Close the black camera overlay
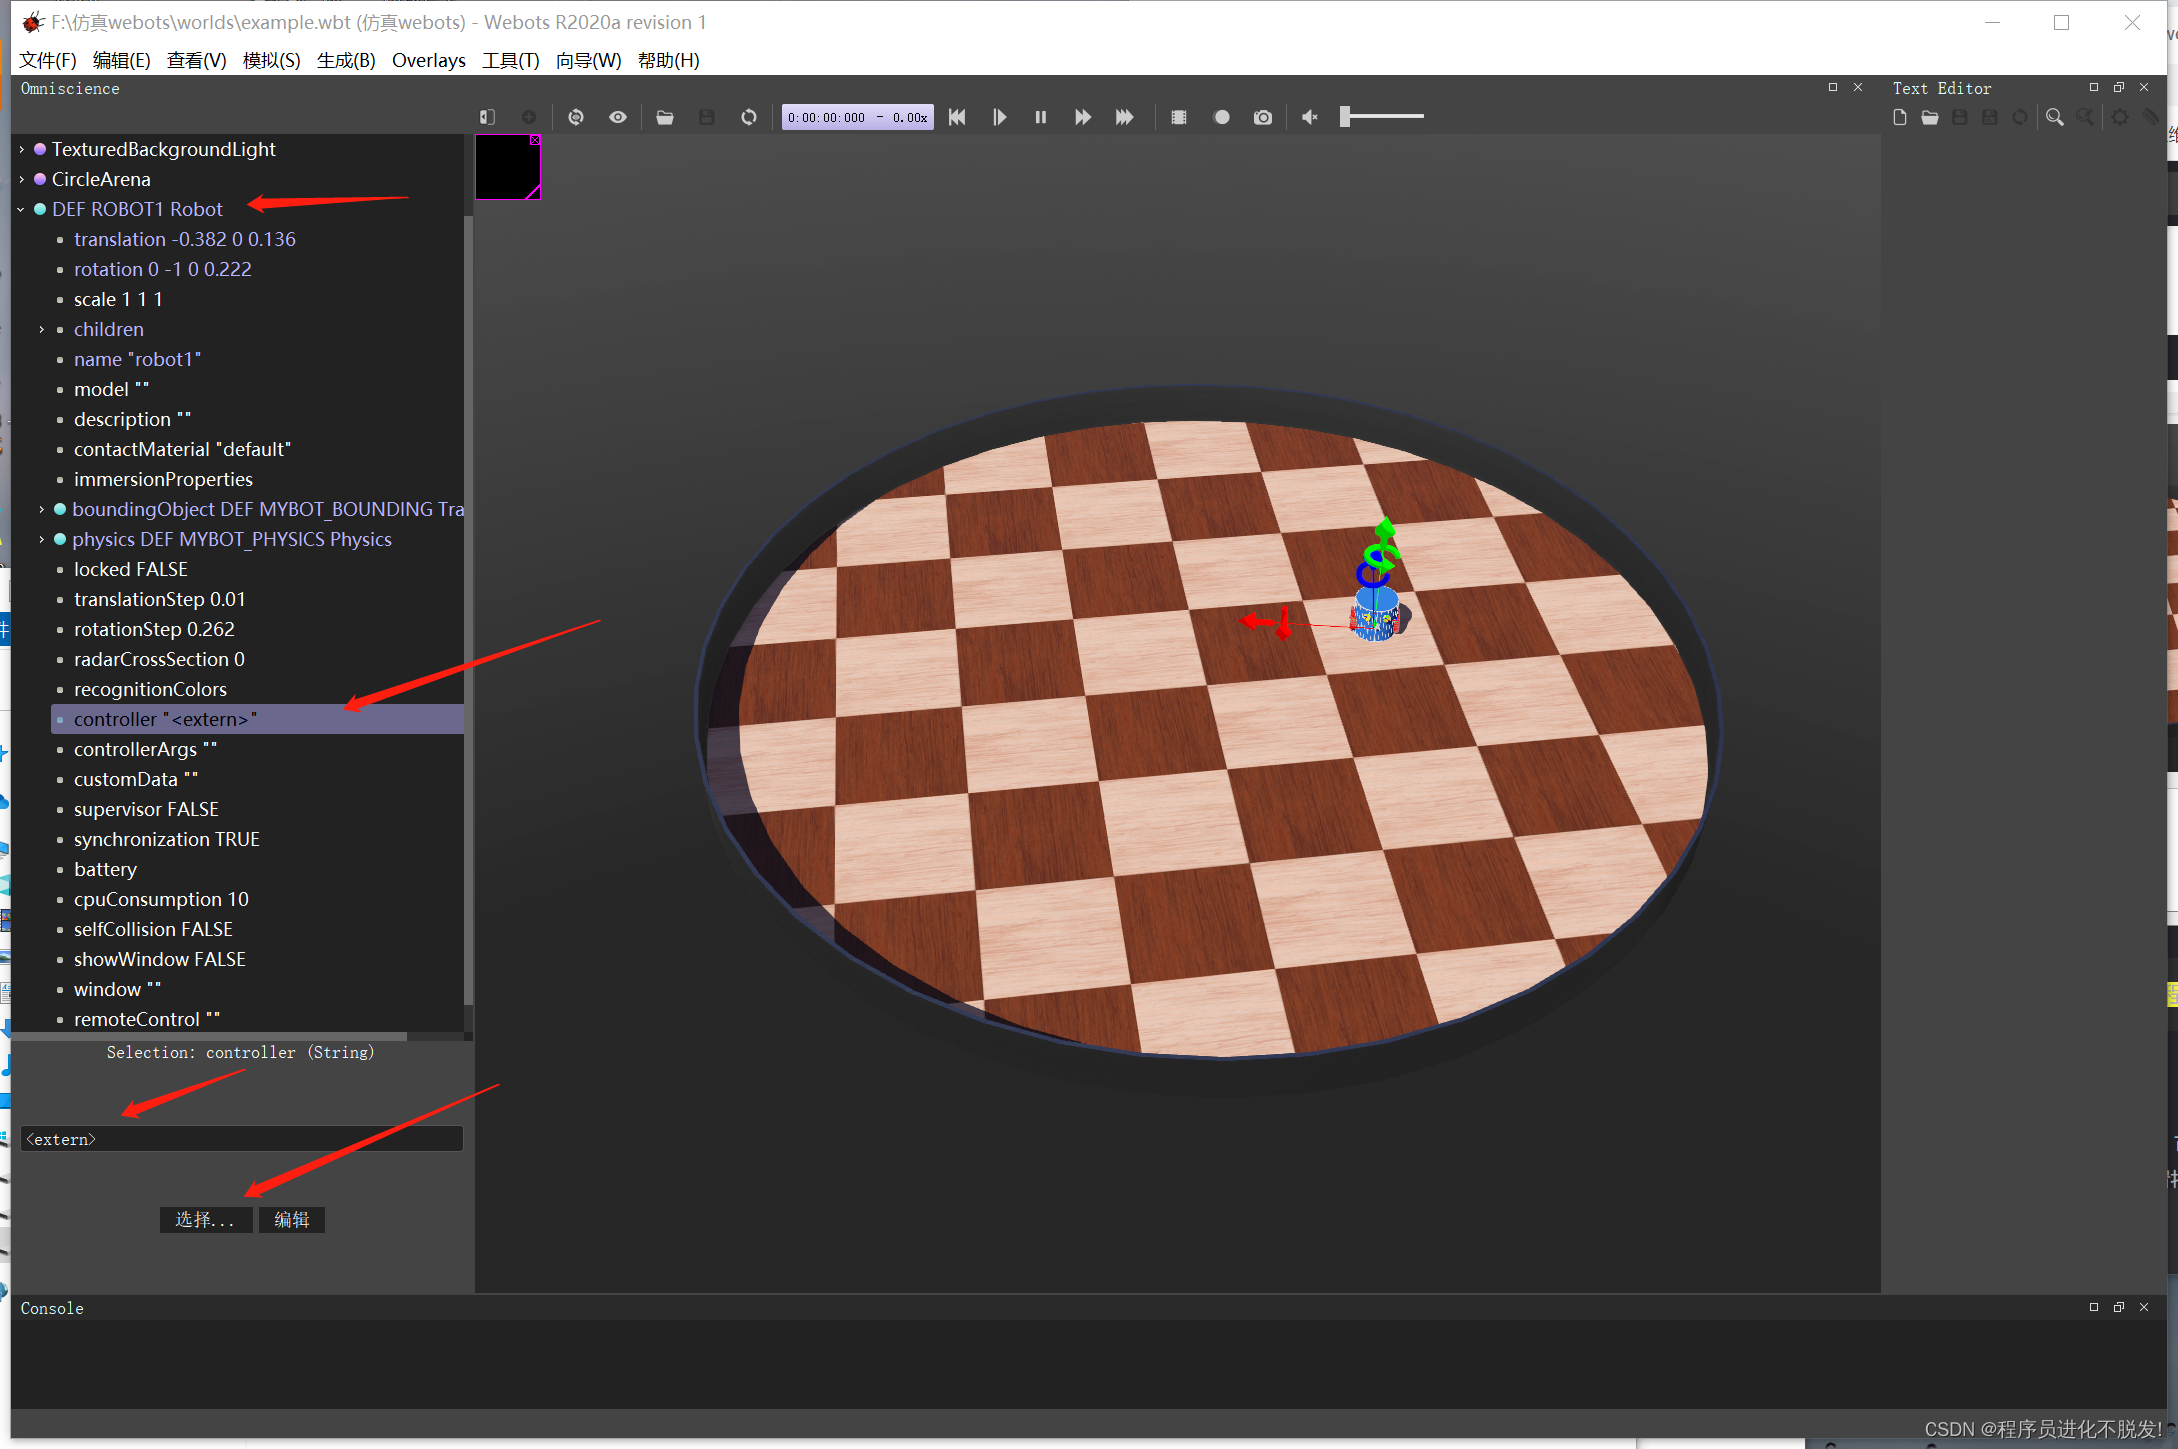Screen dimensions: 2178x1449 (535, 140)
